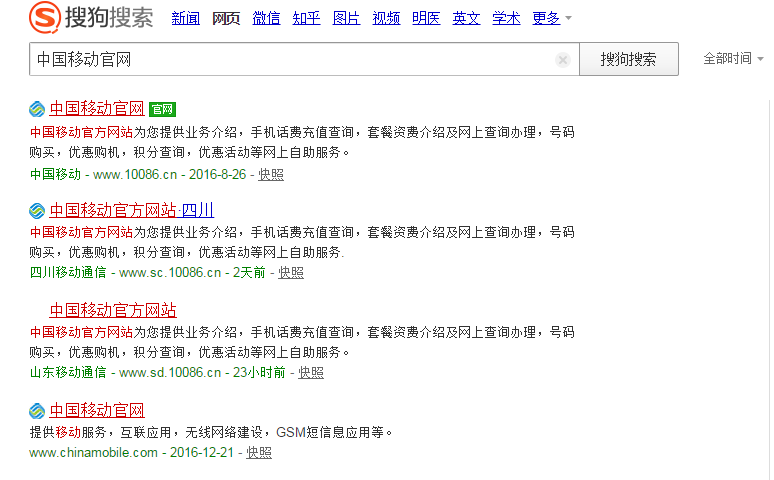774x480 pixels.
Task: Click the 搜狗搜索 logo text
Action: click(109, 18)
